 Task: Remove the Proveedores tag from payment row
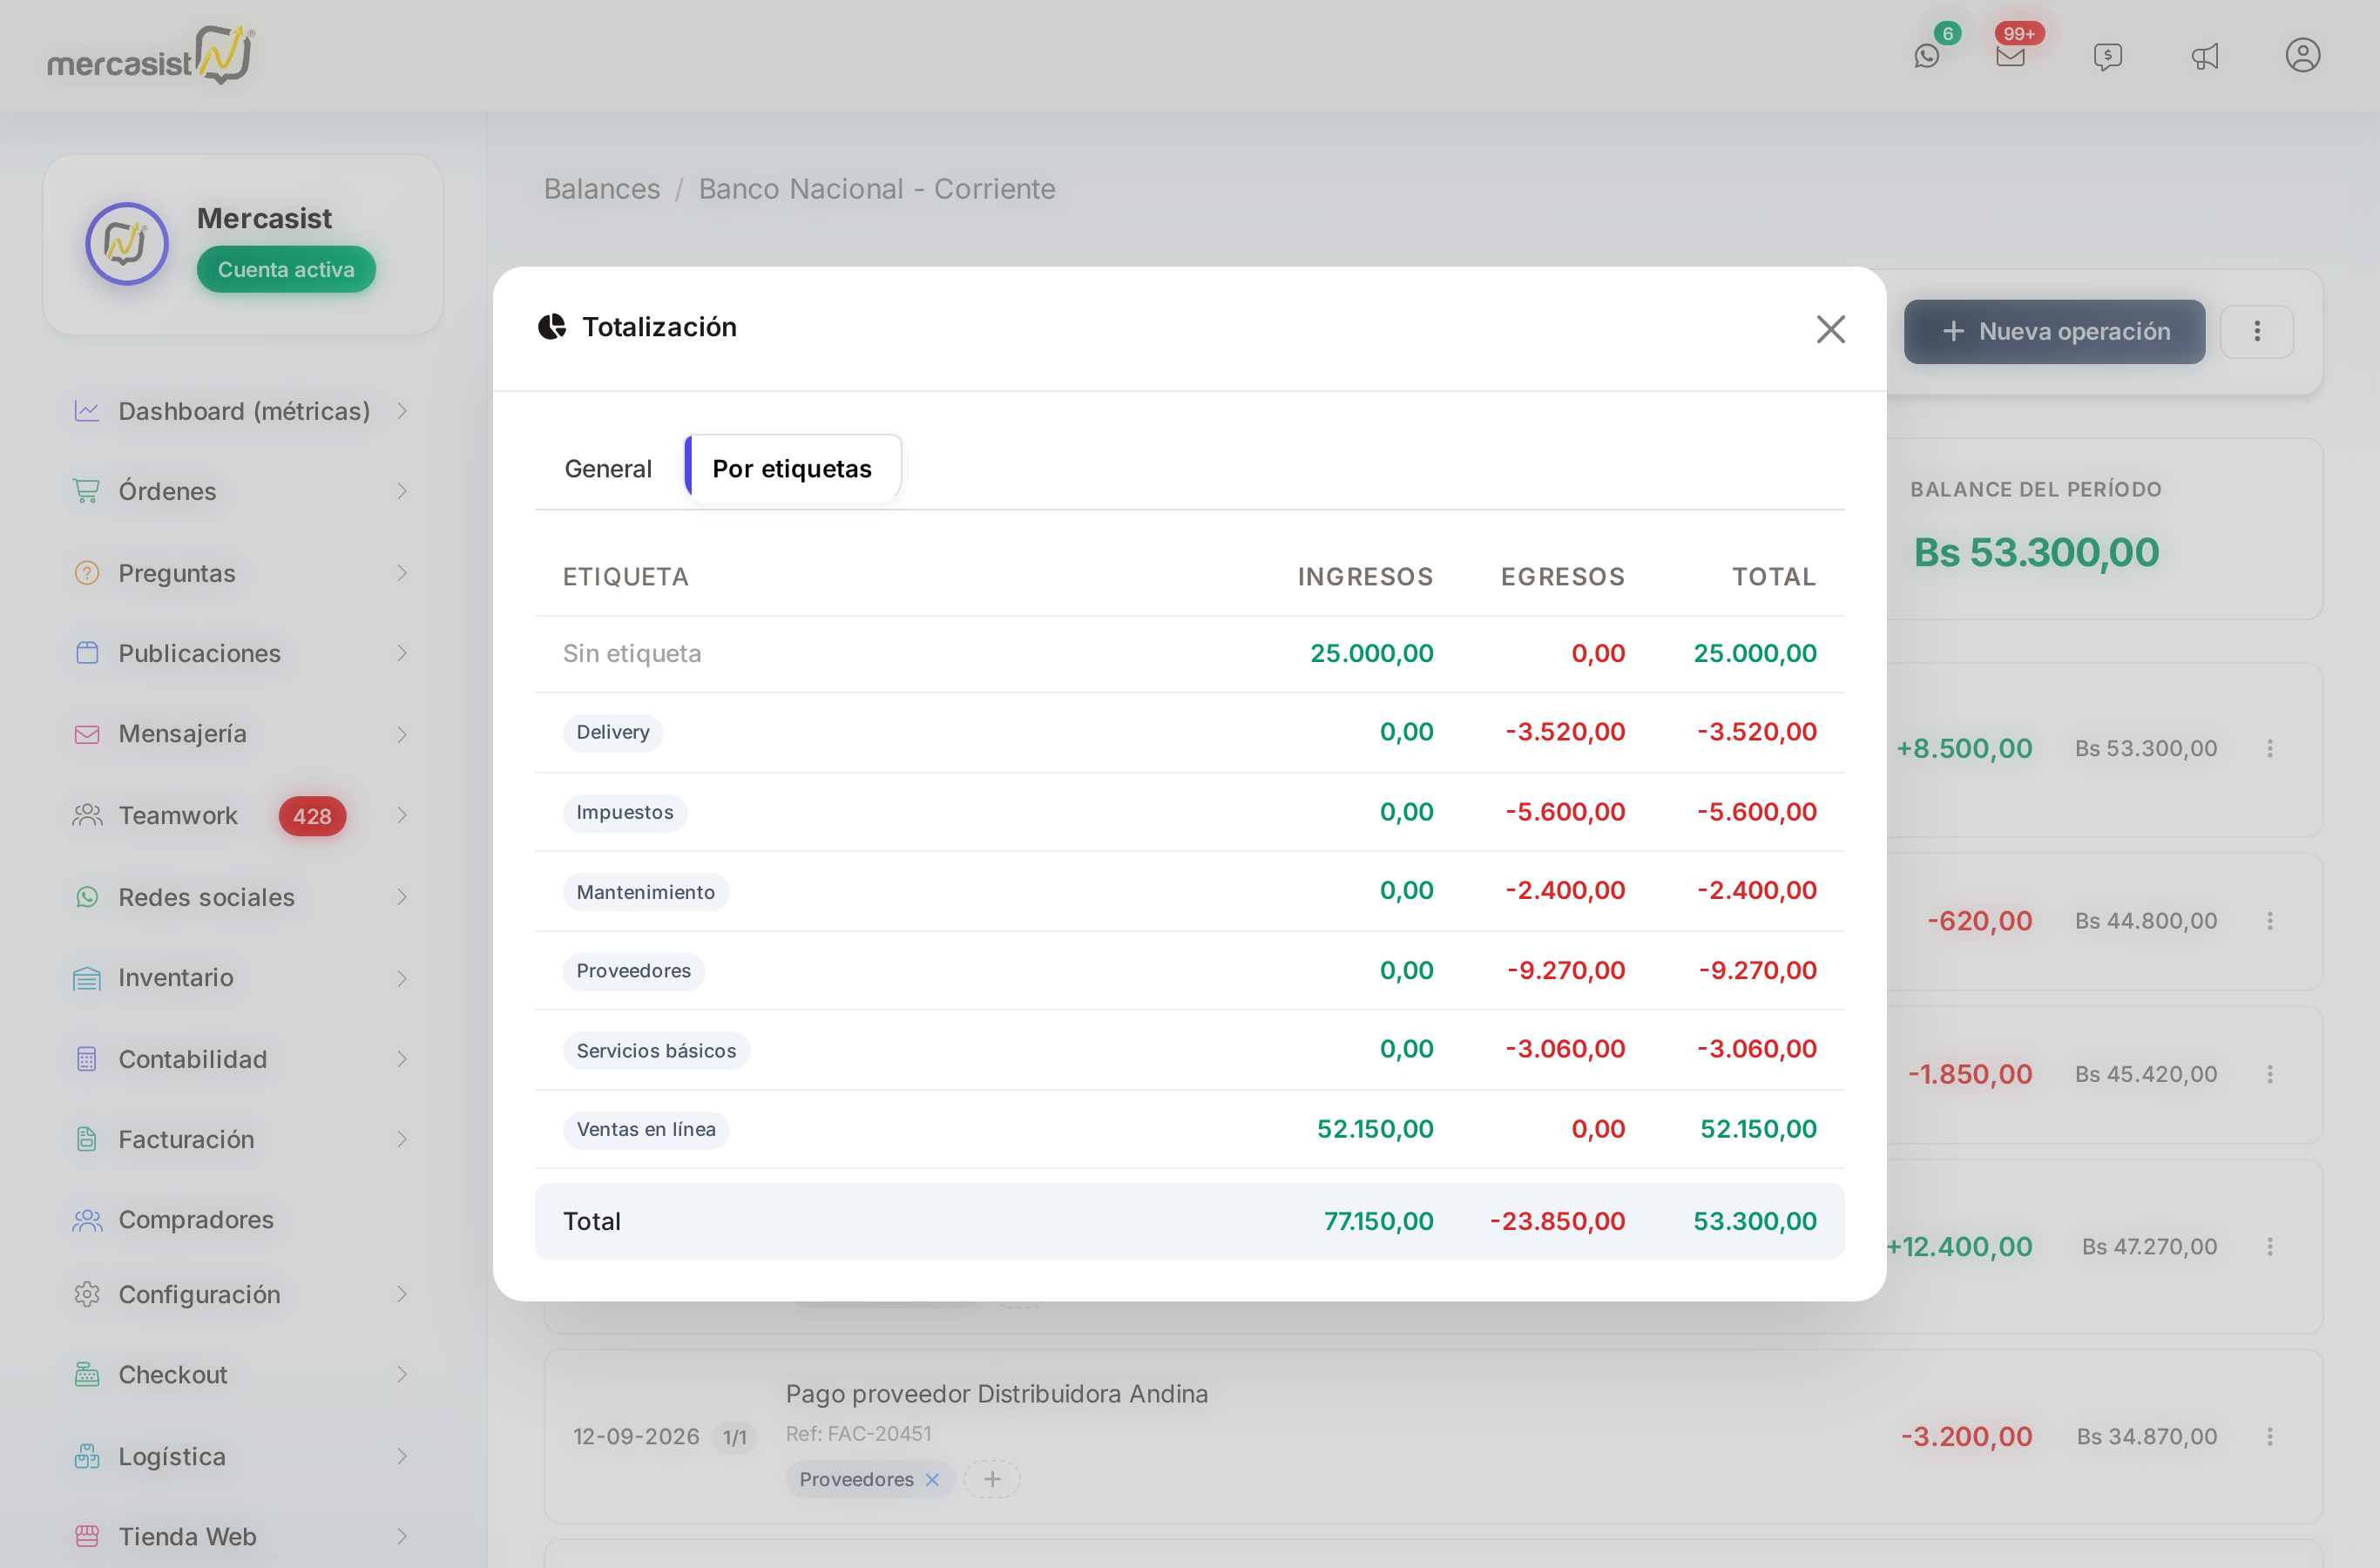(x=932, y=1479)
